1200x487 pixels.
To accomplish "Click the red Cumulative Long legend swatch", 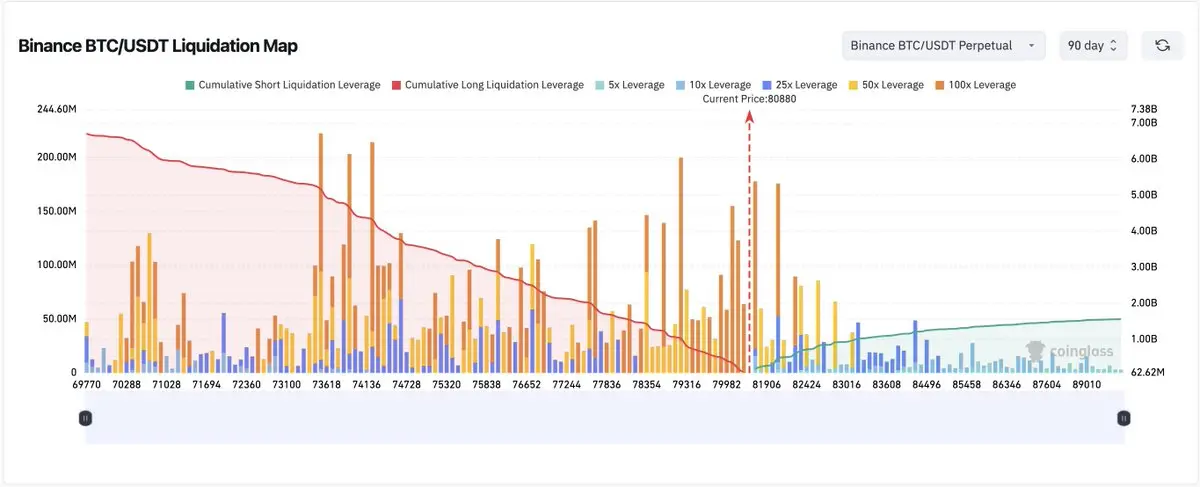I will [396, 85].
